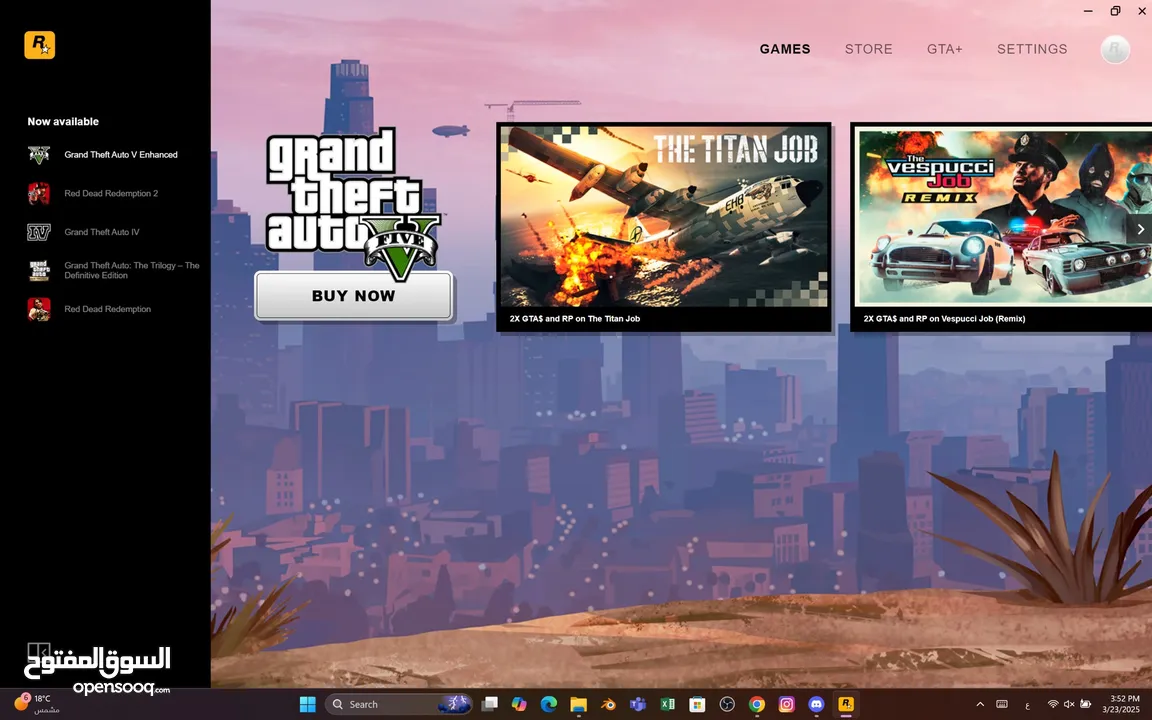
Task: Select Grand Theft Auto V Enhanced in the sidebar
Action: (120, 155)
